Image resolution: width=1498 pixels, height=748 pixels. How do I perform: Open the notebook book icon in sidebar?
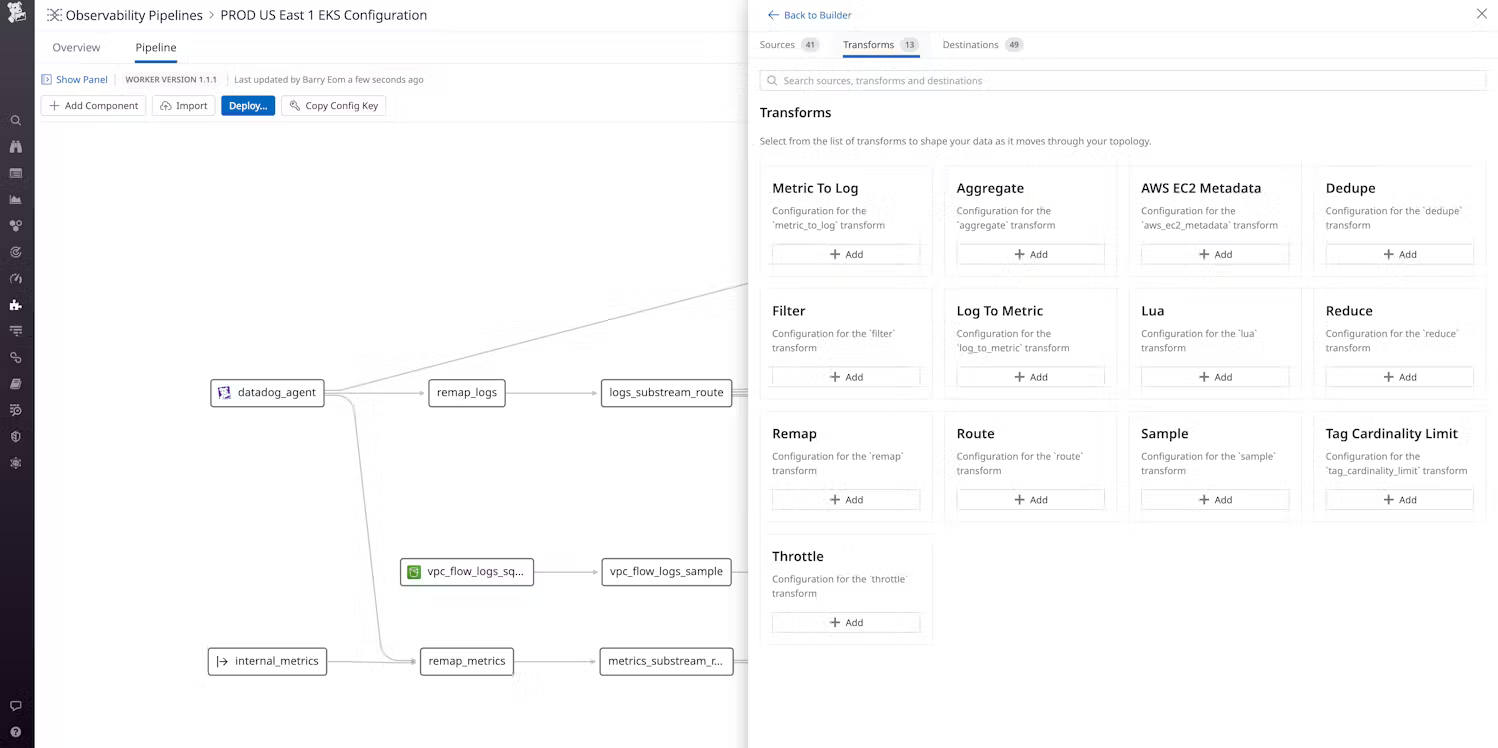16,384
